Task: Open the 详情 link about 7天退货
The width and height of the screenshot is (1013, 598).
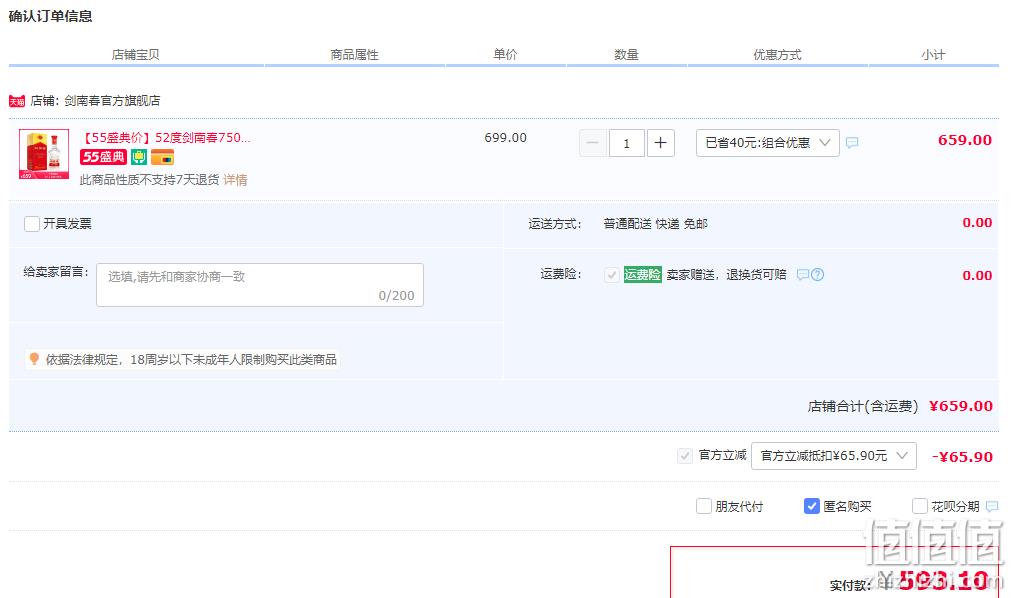Action: click(235, 180)
